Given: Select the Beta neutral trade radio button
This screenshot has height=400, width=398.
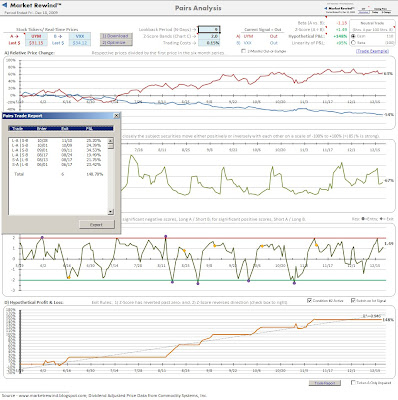Looking at the screenshot, I should [353, 43].
